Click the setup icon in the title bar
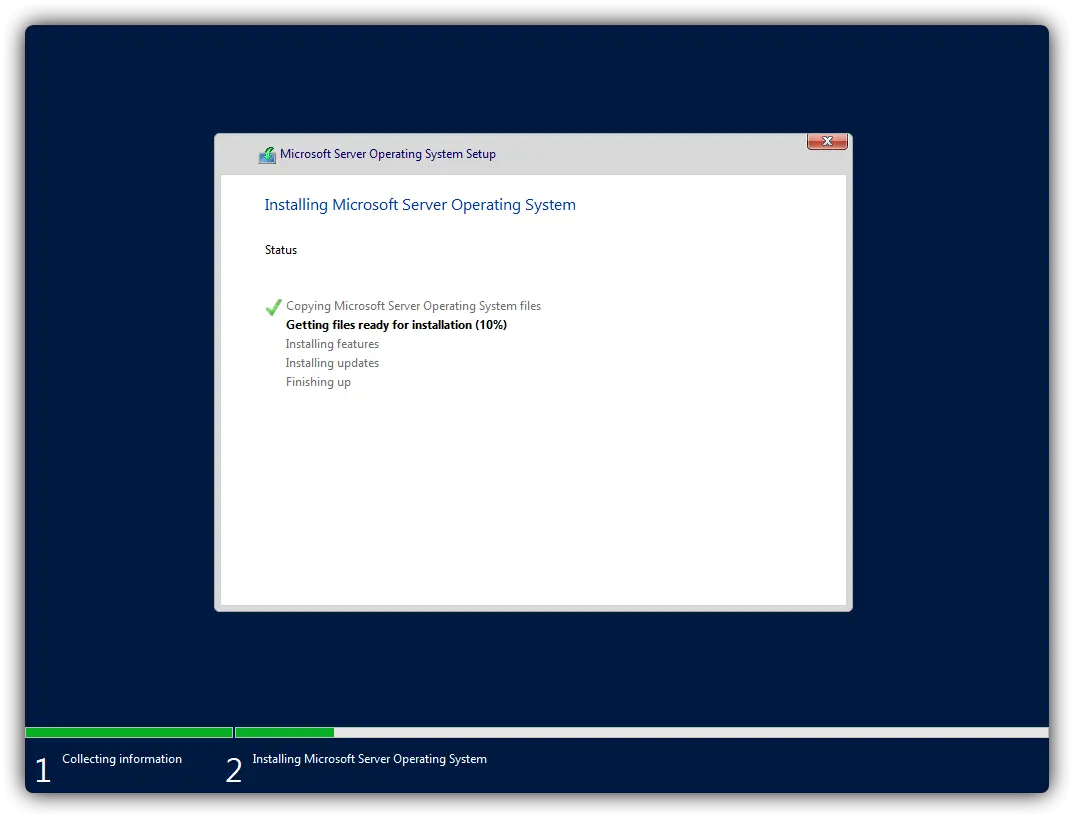The width and height of the screenshot is (1074, 818). 267,155
